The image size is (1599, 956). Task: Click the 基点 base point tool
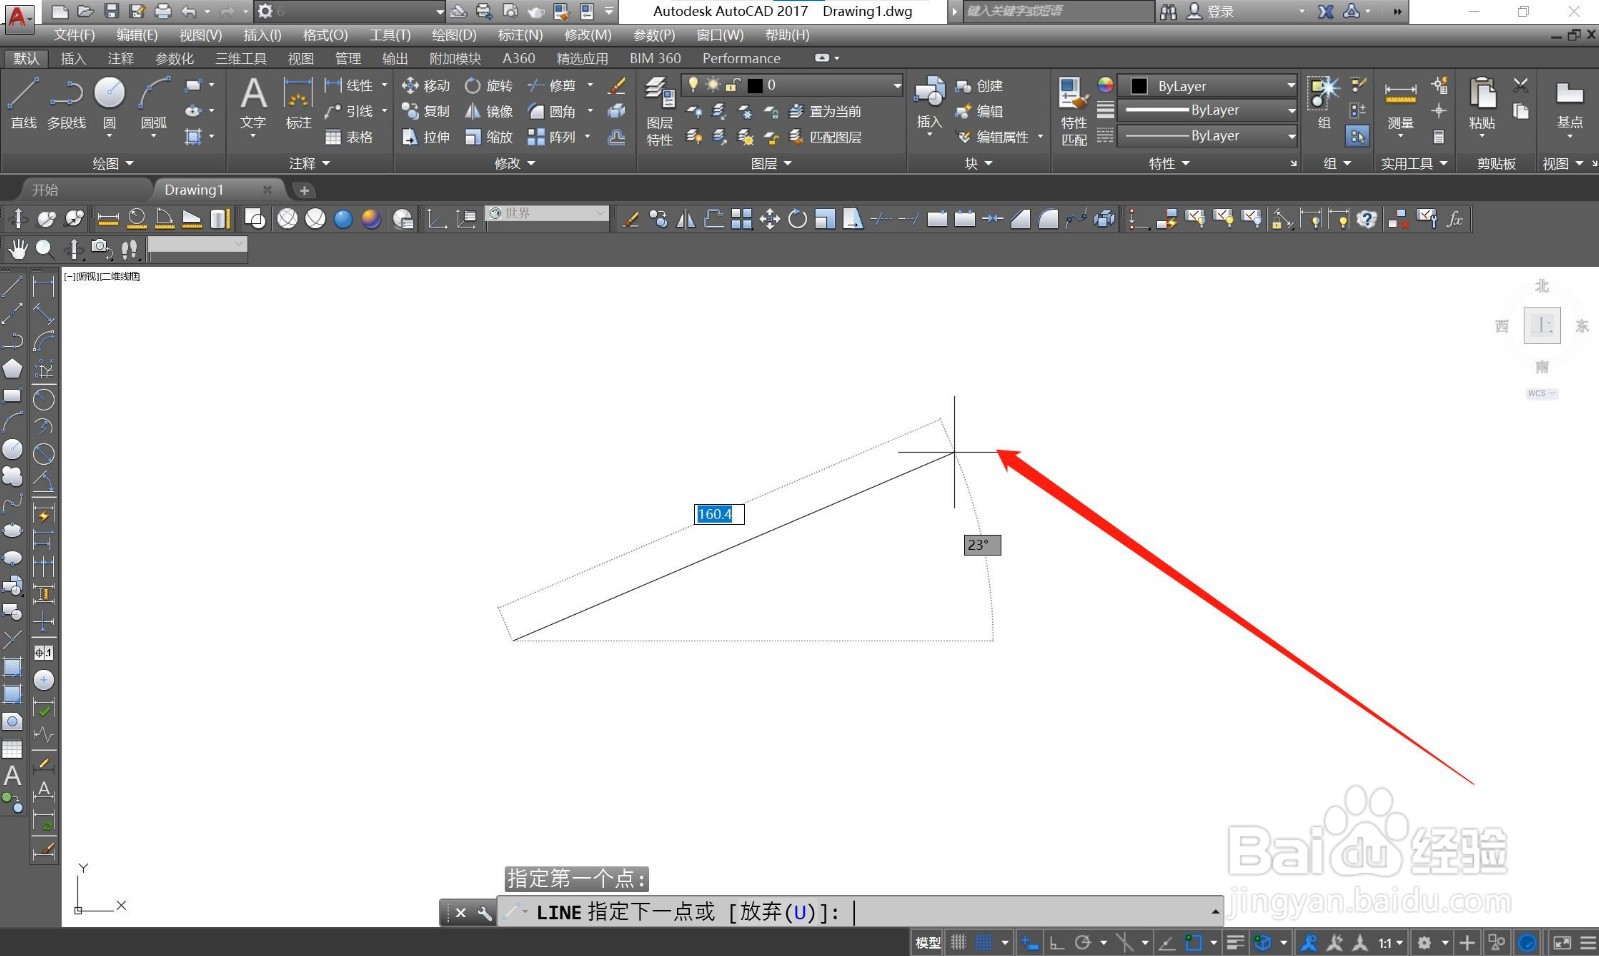1569,104
